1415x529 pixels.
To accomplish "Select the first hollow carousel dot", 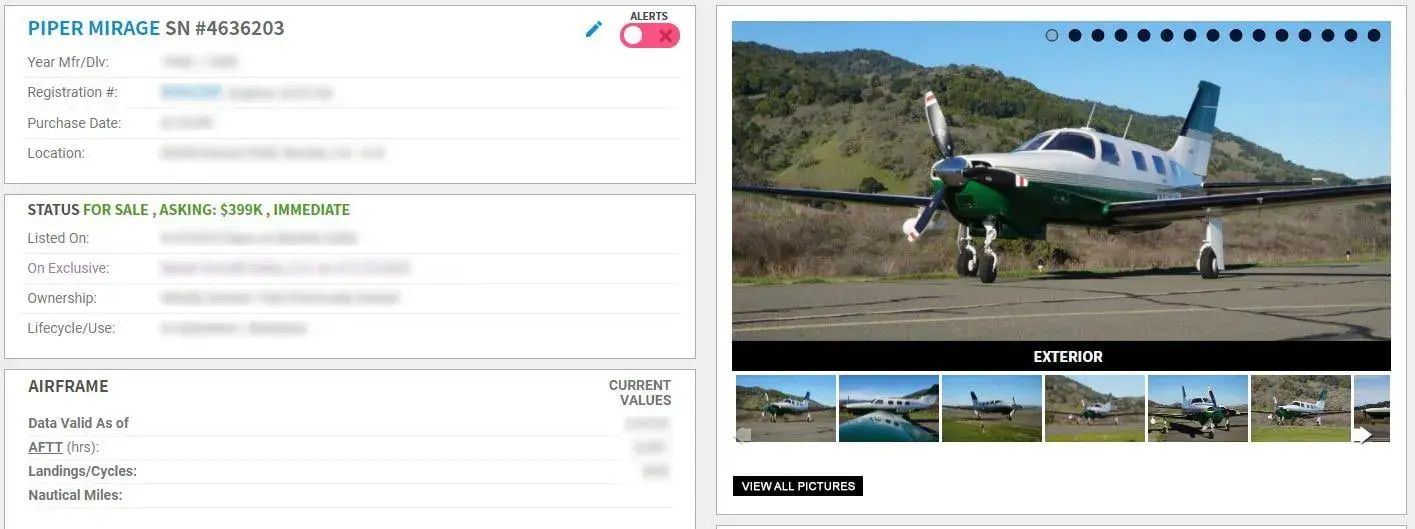I will tap(1051, 35).
